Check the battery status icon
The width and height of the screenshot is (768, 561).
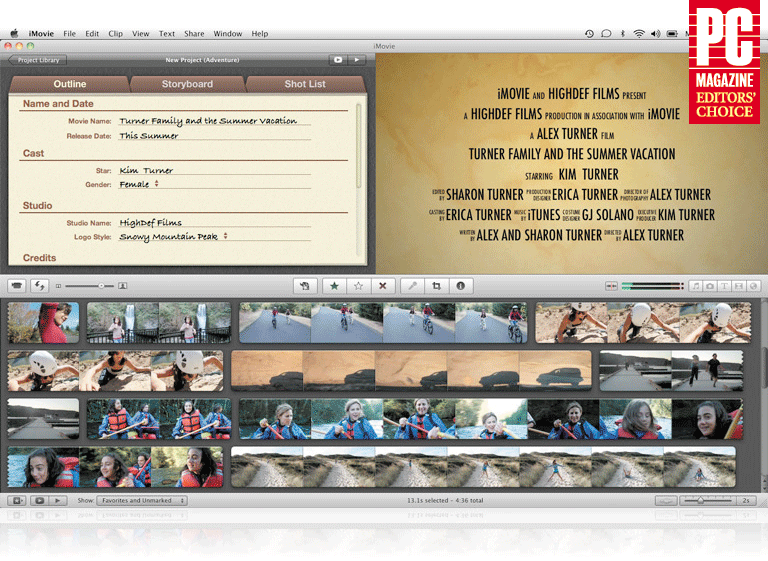point(672,34)
